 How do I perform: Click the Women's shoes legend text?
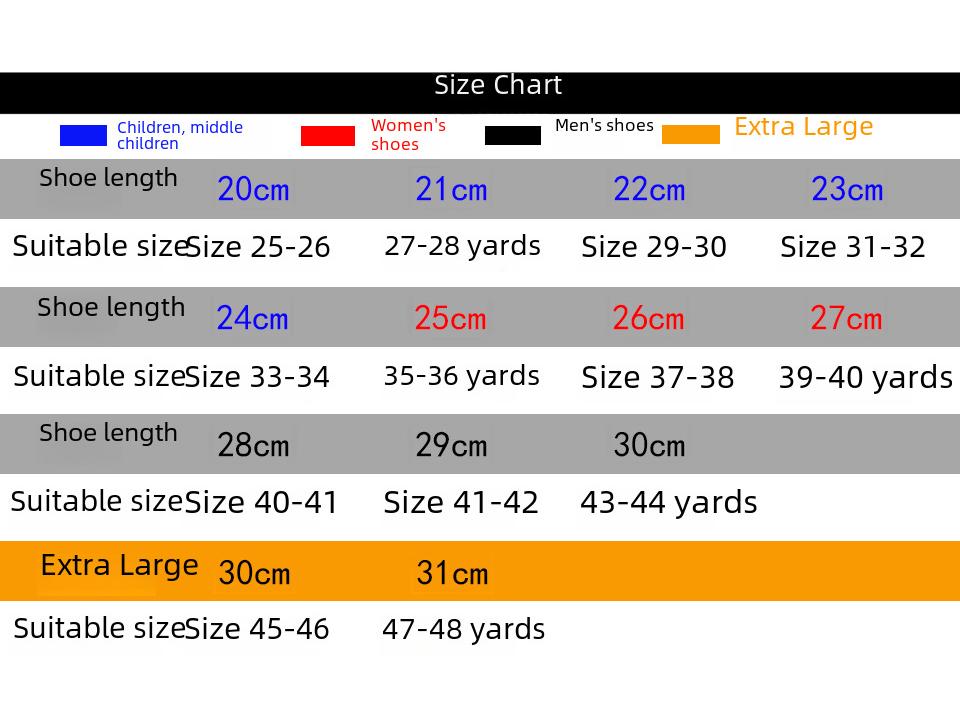point(408,135)
